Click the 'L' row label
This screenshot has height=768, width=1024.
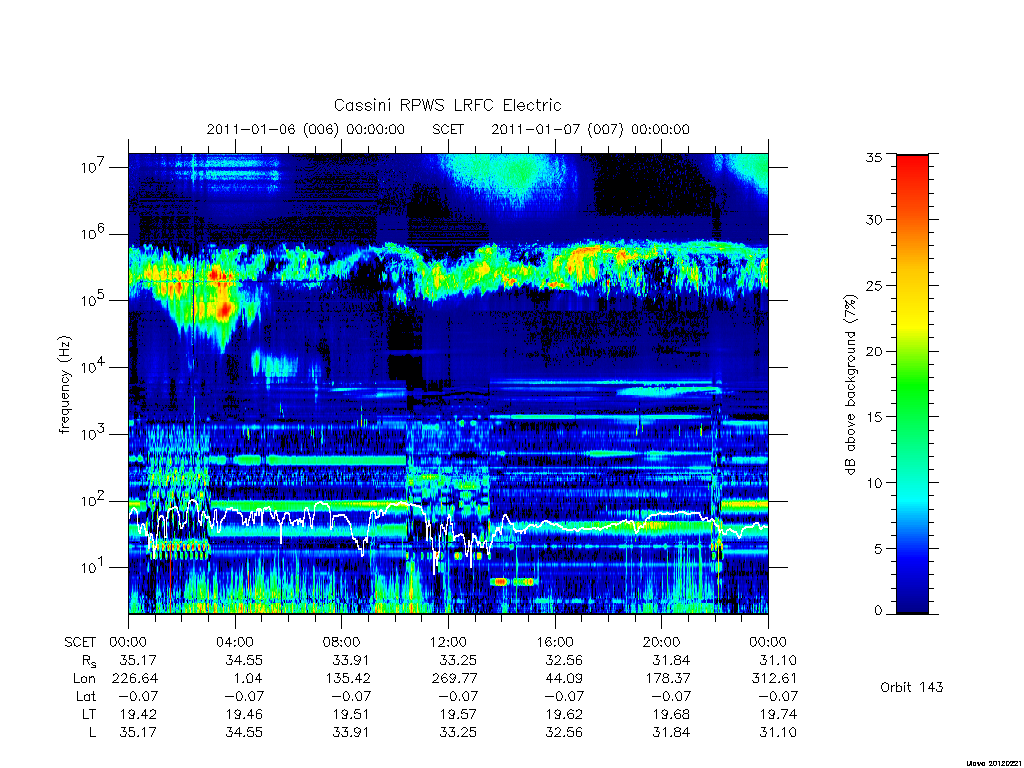(92, 732)
